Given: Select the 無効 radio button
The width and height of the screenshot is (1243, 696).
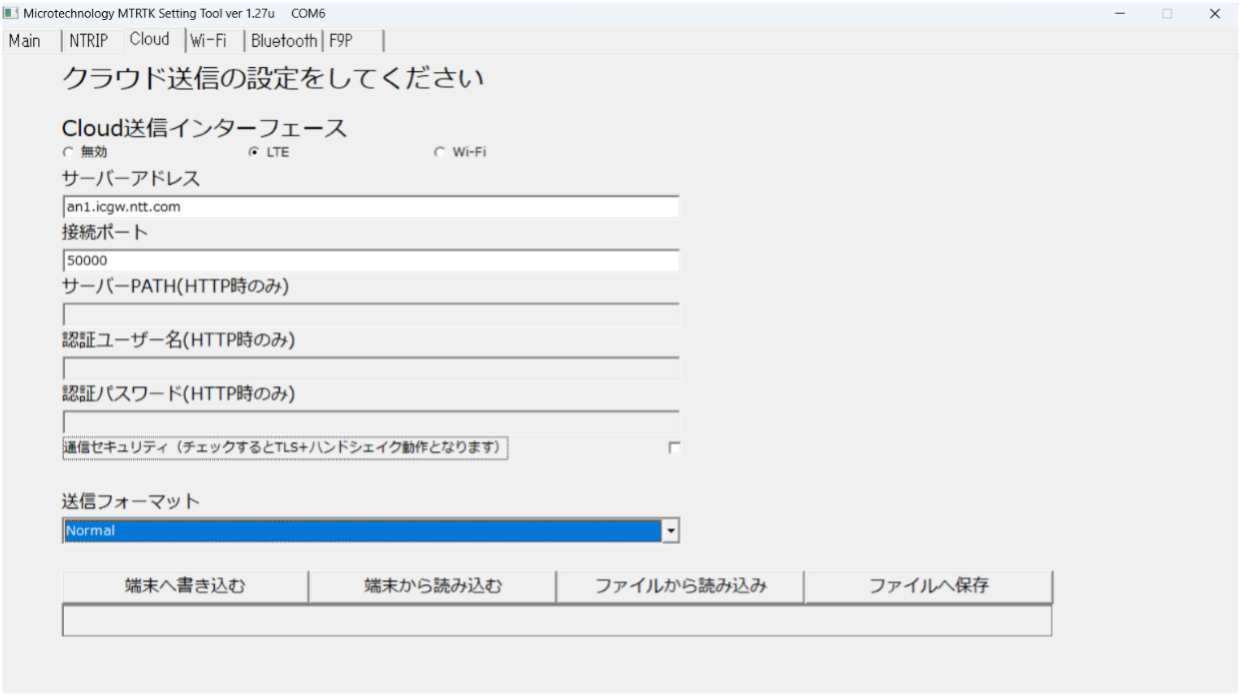Looking at the screenshot, I should (x=68, y=153).
